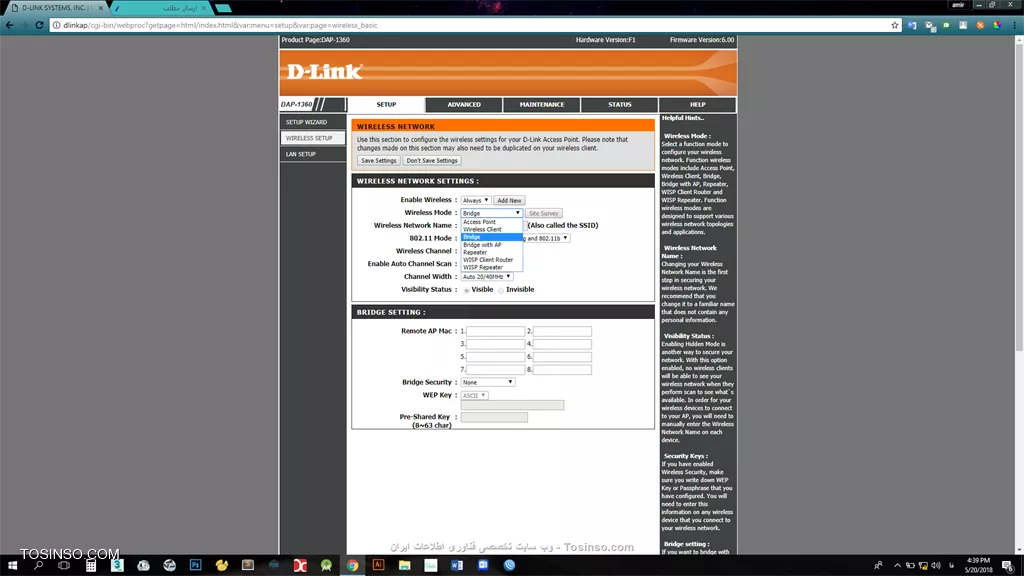Viewport: 1024px width, 576px height.
Task: Open Task View in the taskbar
Action: coord(64,565)
